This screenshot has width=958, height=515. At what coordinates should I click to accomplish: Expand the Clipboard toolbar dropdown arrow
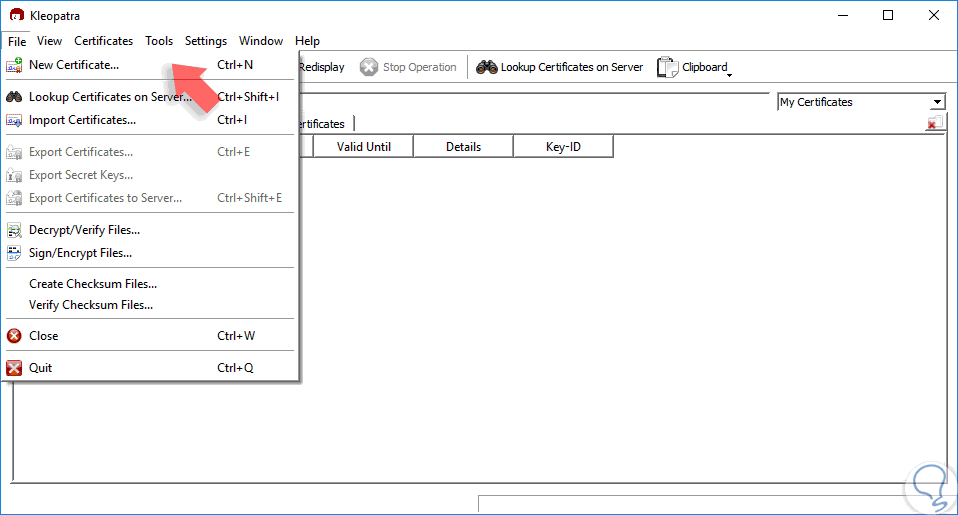[729, 75]
